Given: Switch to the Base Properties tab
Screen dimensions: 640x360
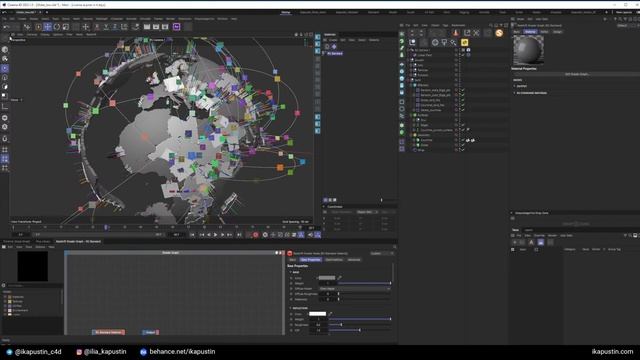Looking at the screenshot, I should click(311, 260).
